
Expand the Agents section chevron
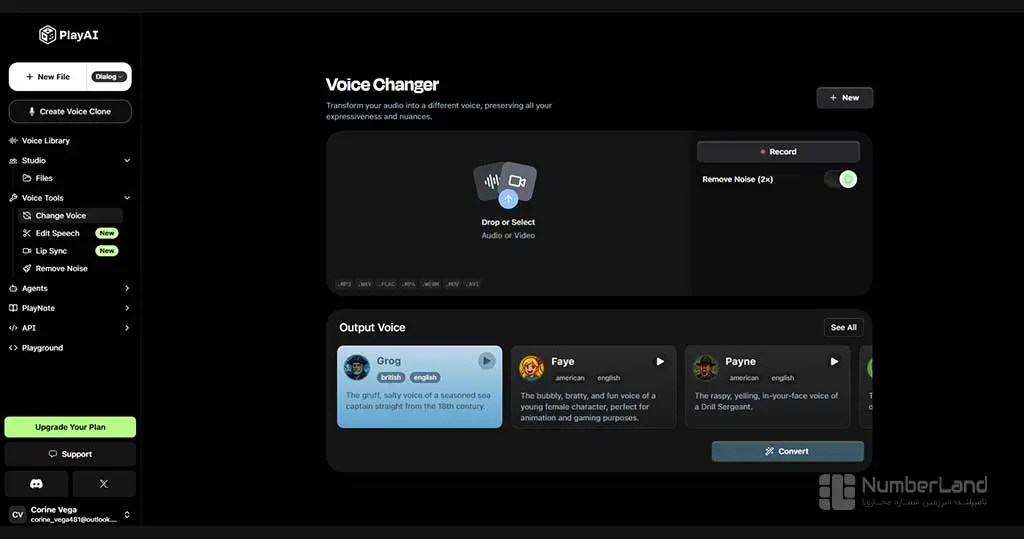click(127, 288)
